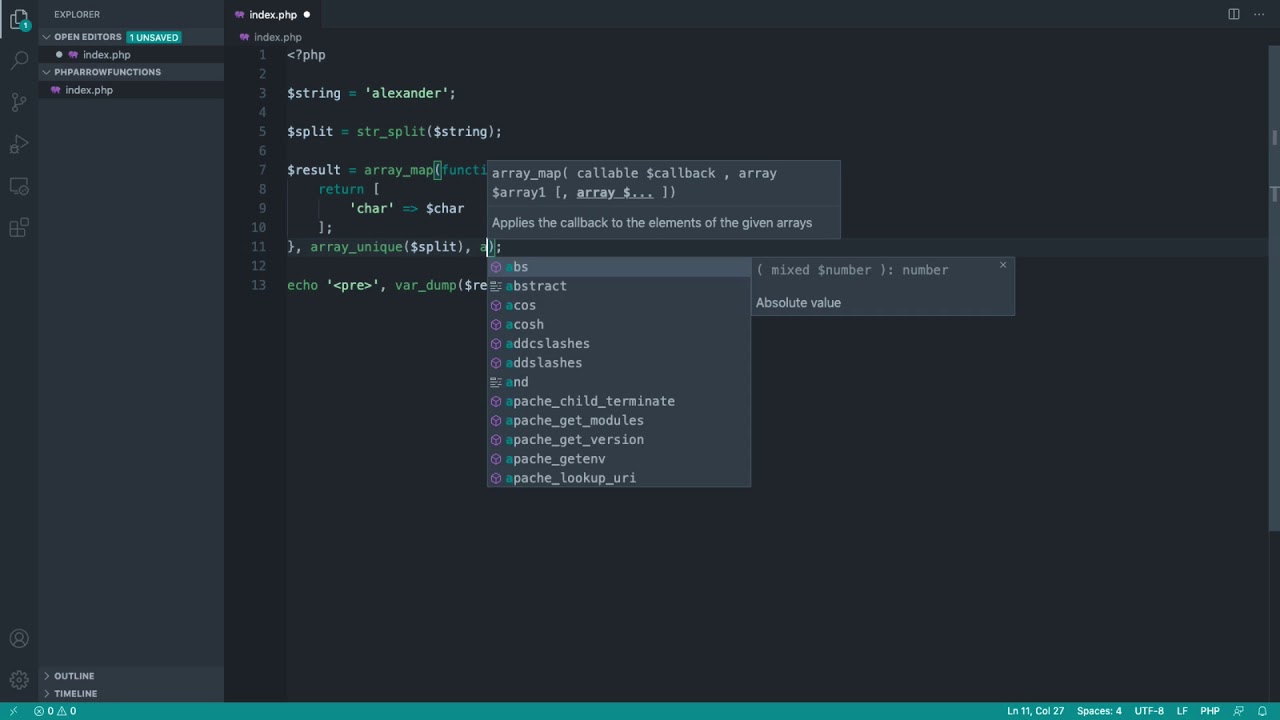Choose the acosh suggestion
The width and height of the screenshot is (1280, 720).
tap(618, 324)
